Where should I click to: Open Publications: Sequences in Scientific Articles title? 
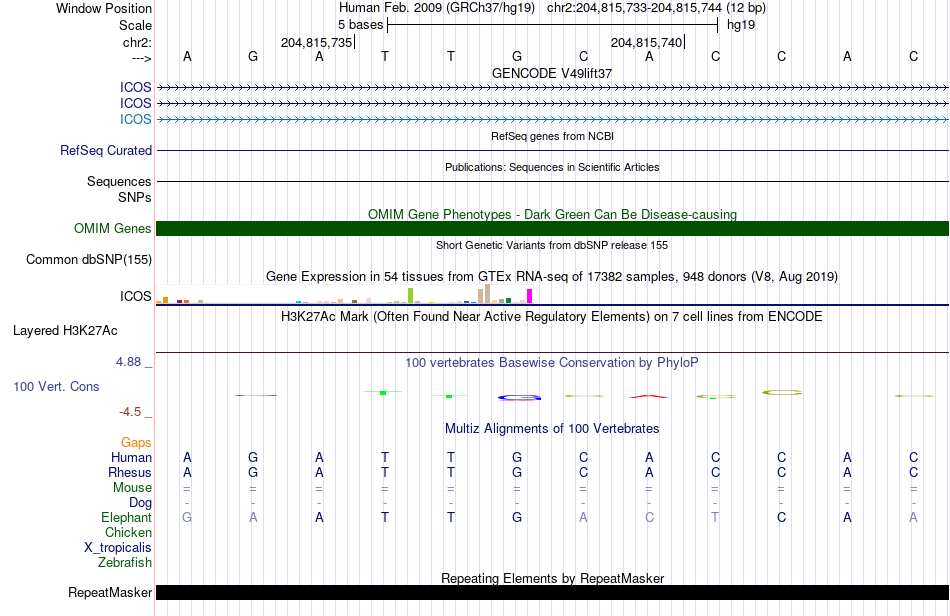pos(552,167)
